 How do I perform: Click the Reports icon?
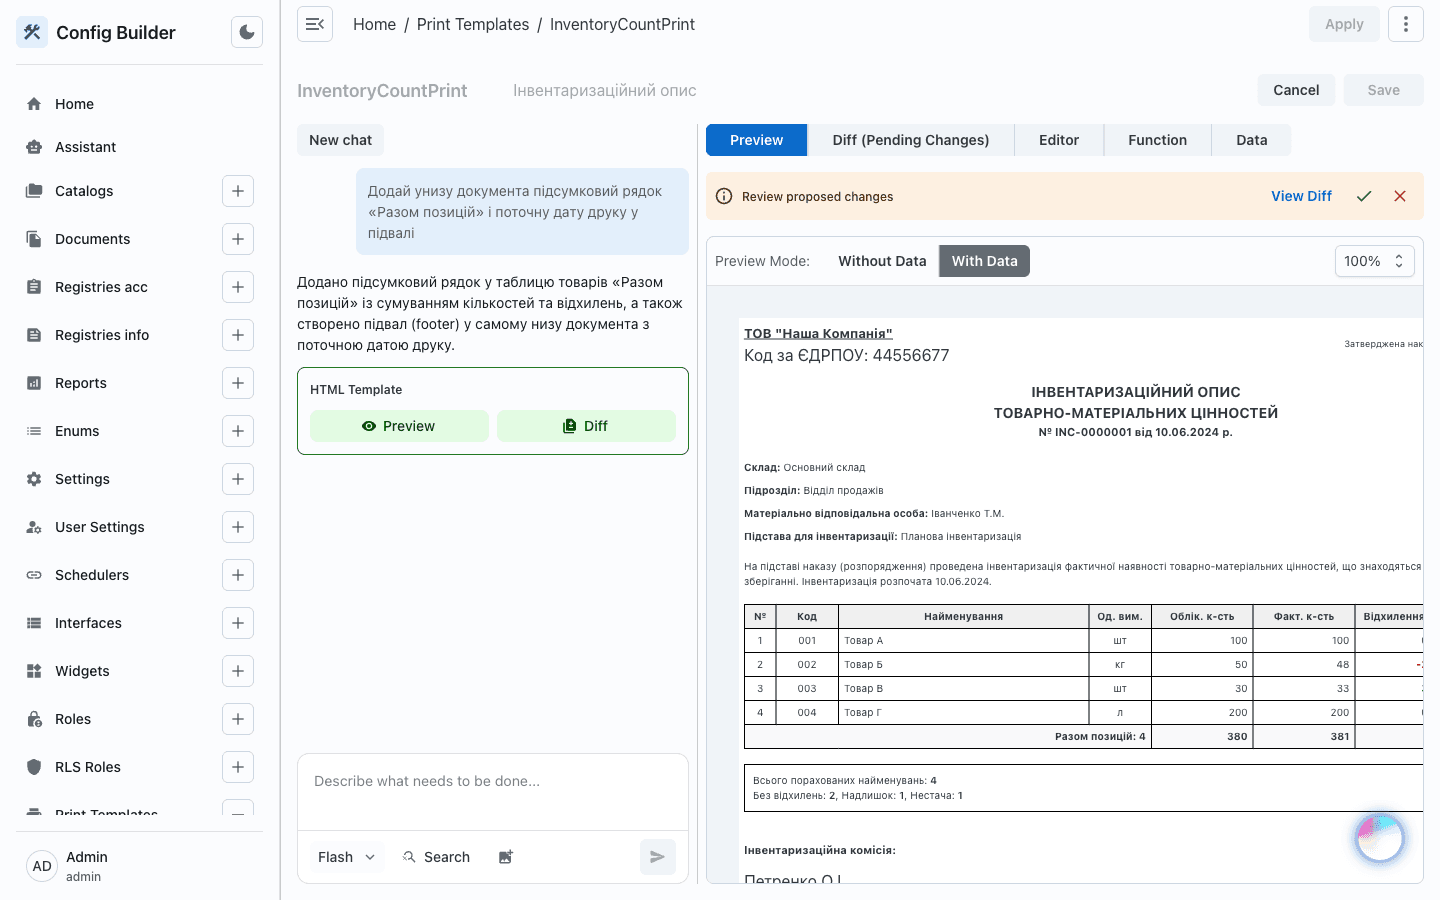point(34,383)
